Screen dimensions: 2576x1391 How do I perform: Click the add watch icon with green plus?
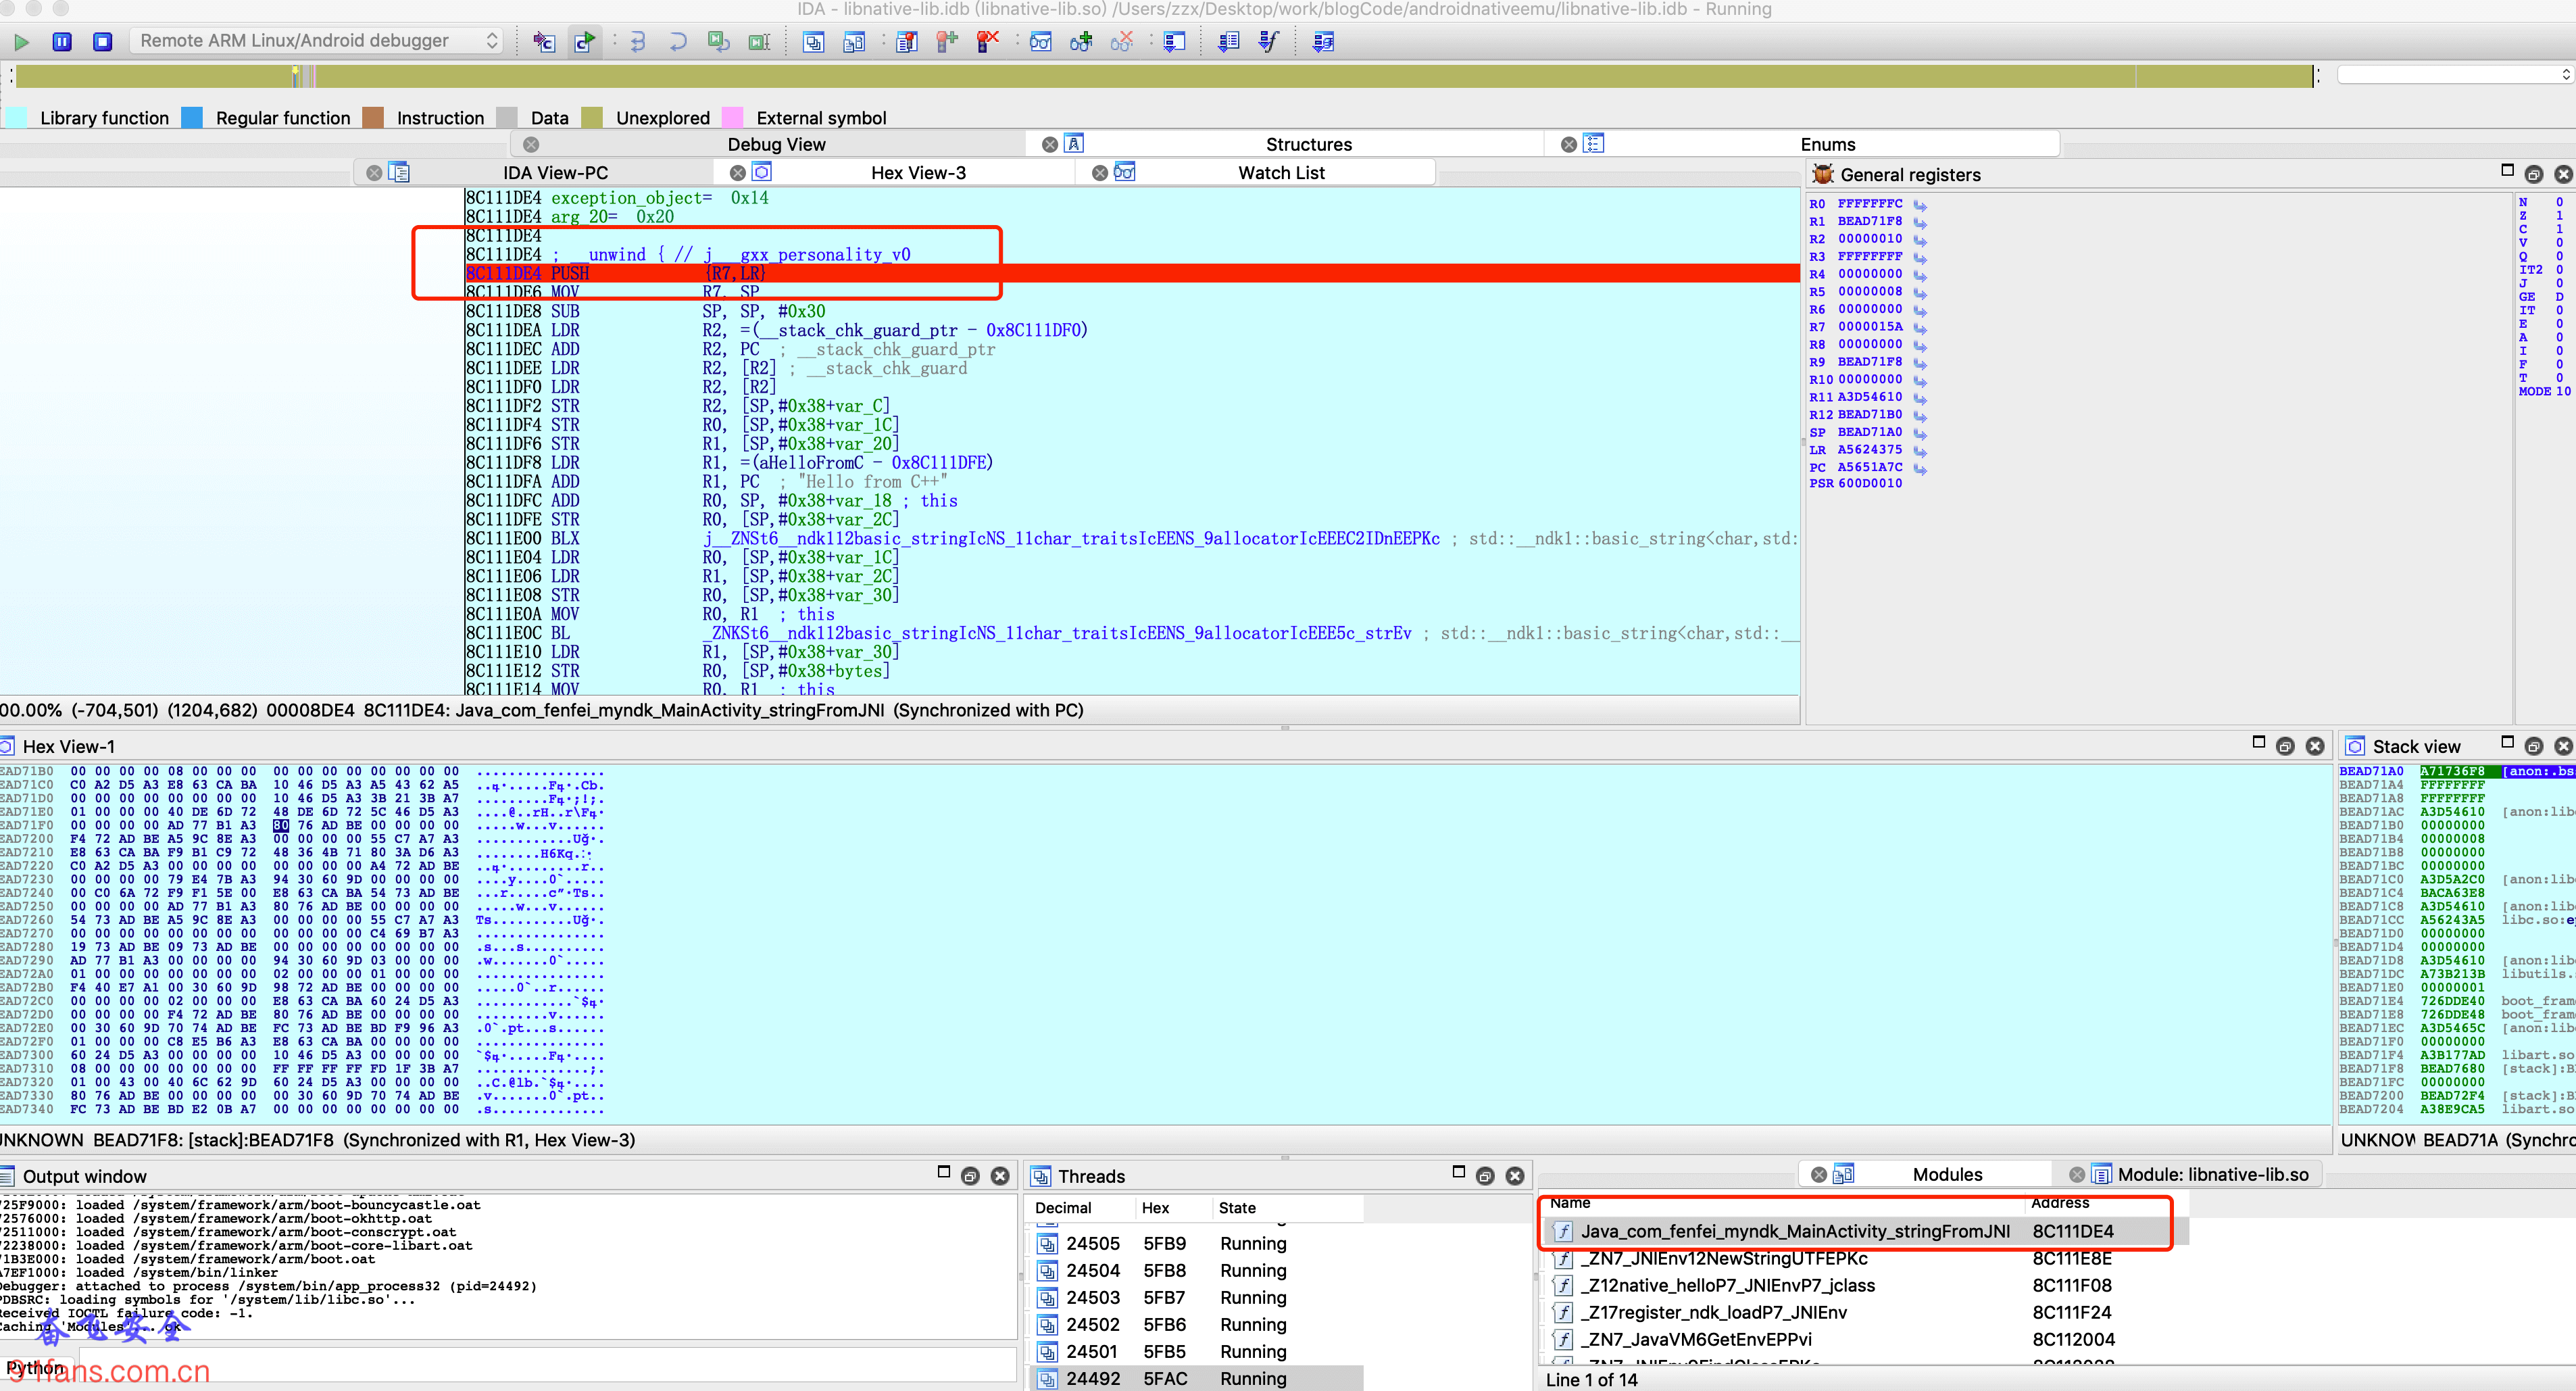point(1081,42)
